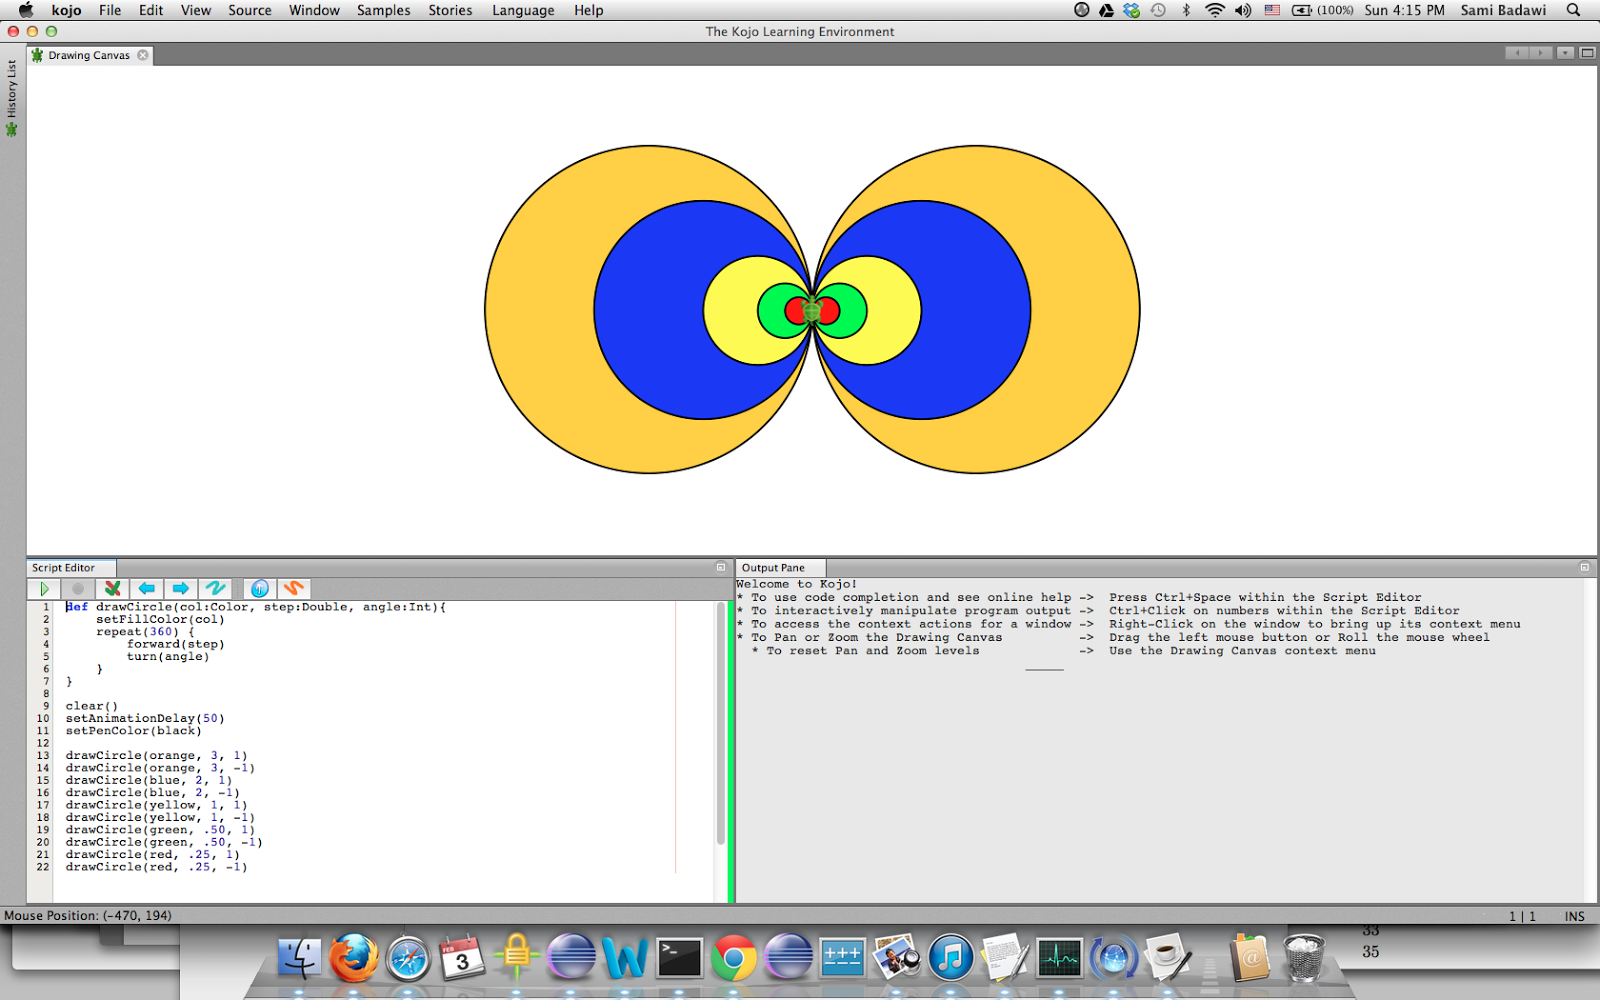Click the blue circle up-arrow toolbar icon
Image resolution: width=1600 pixels, height=1000 pixels.
(x=260, y=589)
